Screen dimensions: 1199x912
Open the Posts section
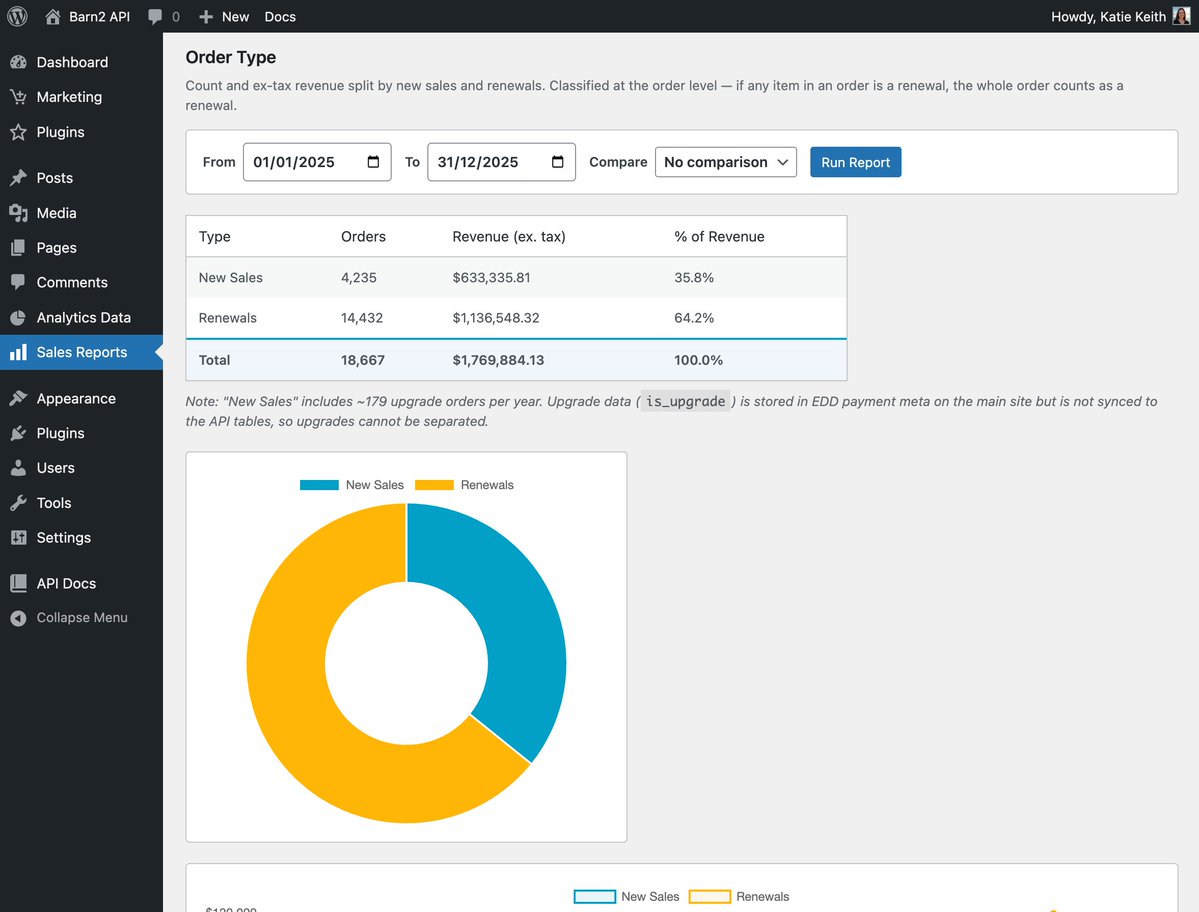pos(81,177)
